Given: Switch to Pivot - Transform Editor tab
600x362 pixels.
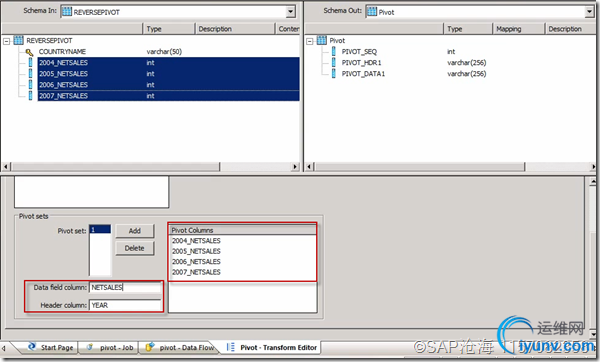Looking at the screenshot, I should pyautogui.click(x=272, y=347).
